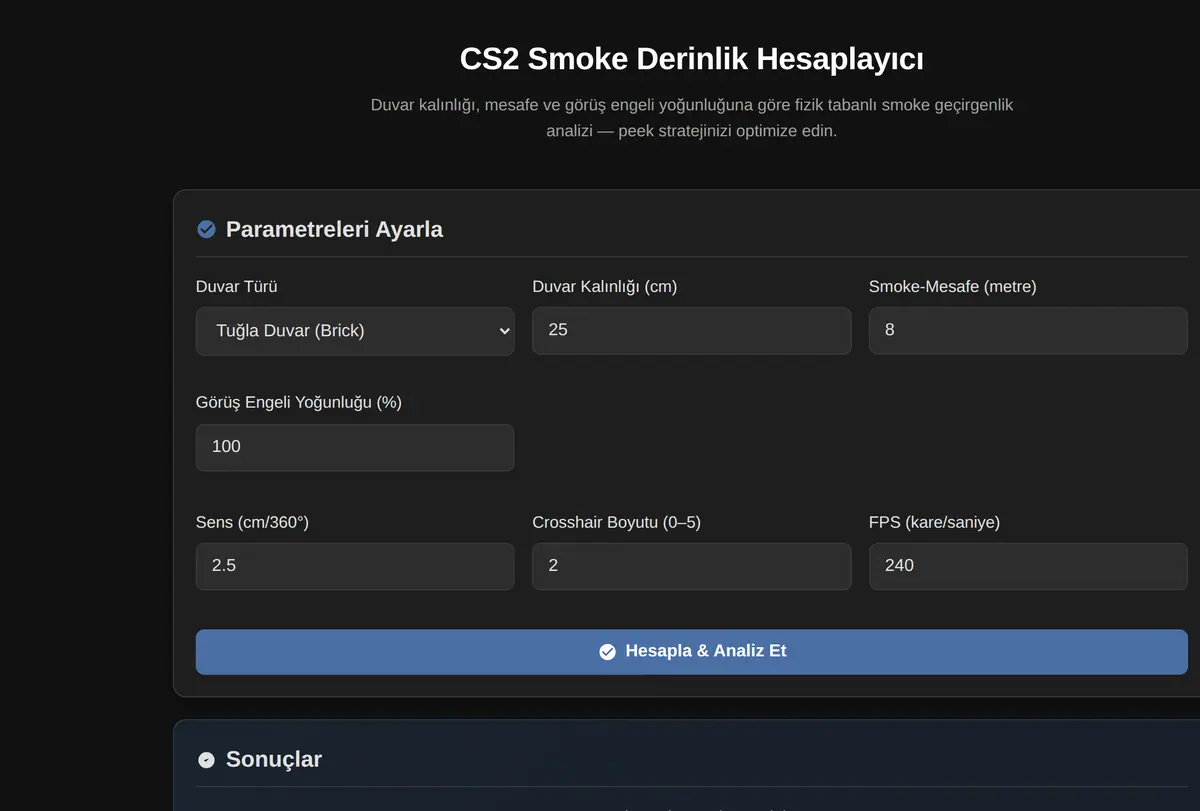1200x811 pixels.
Task: Focus the FPS (kare/saniye) field
Action: [x=1028, y=566]
